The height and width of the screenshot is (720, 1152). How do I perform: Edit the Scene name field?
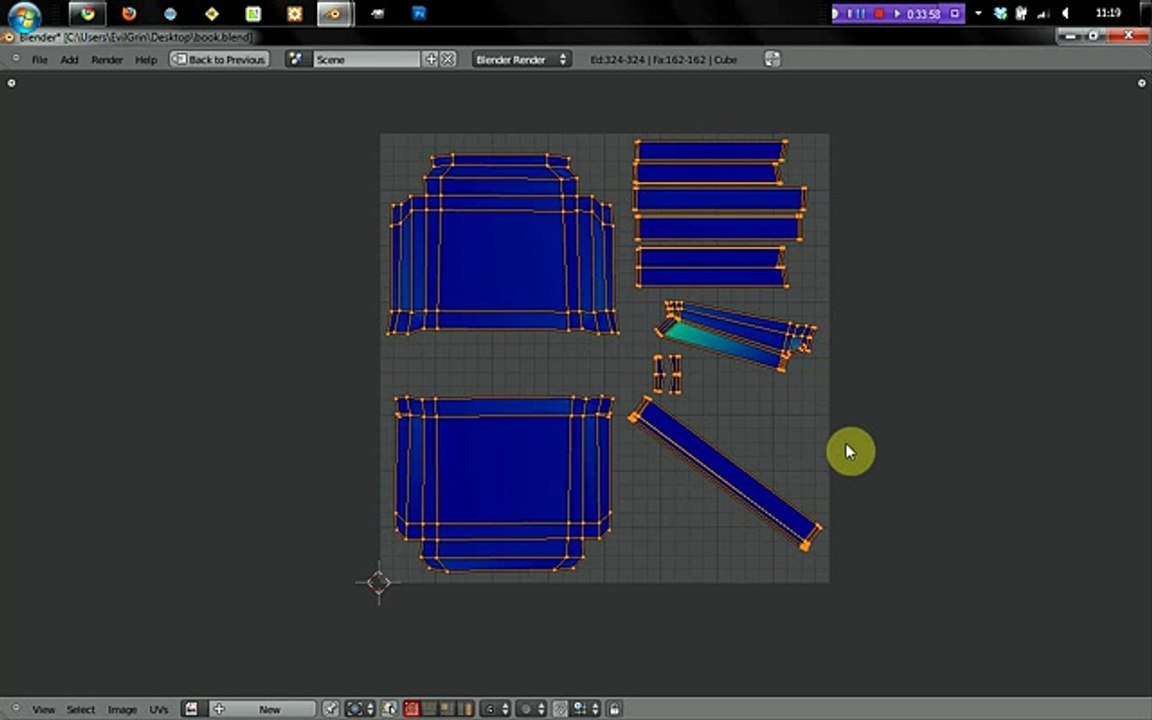click(366, 60)
